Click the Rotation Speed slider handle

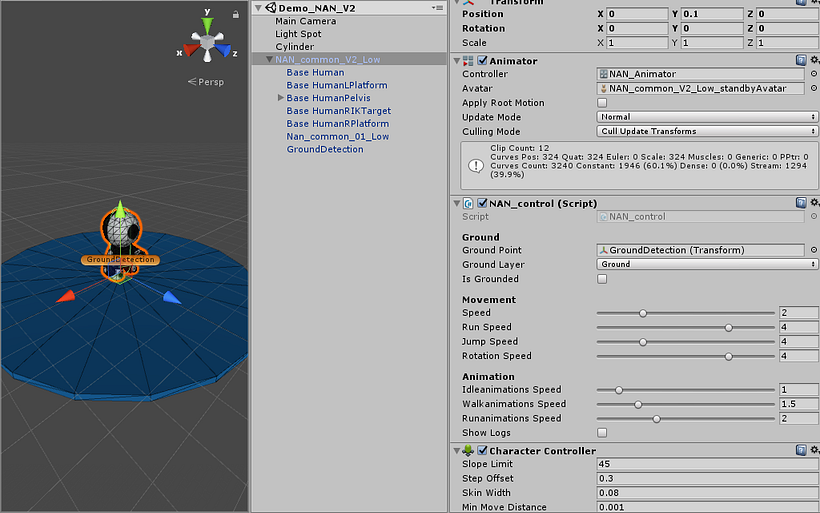pyautogui.click(x=728, y=357)
